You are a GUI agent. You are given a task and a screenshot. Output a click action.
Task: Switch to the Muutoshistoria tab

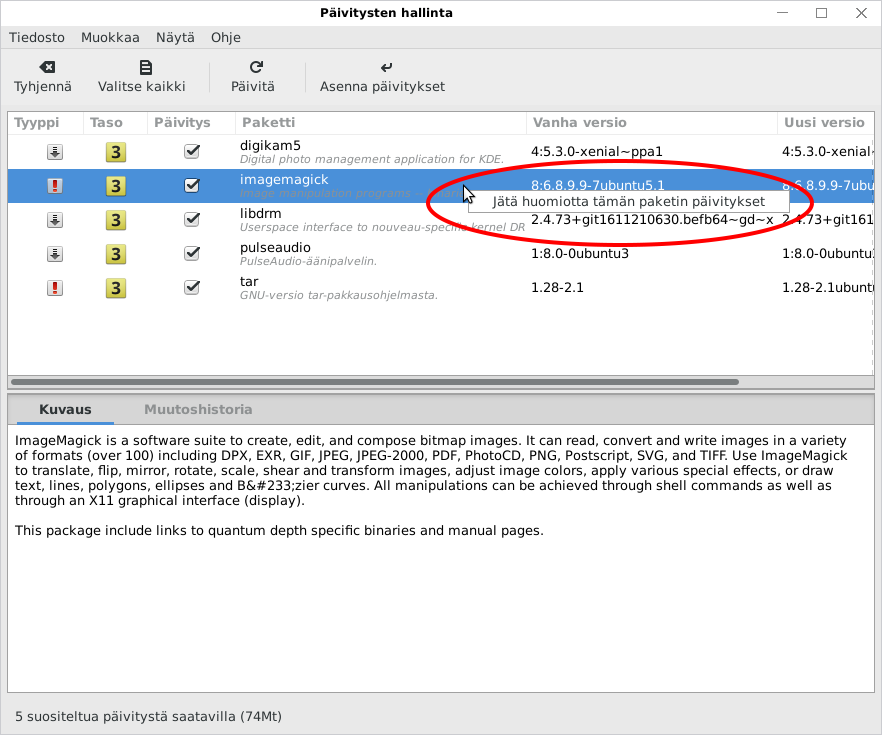(x=198, y=409)
